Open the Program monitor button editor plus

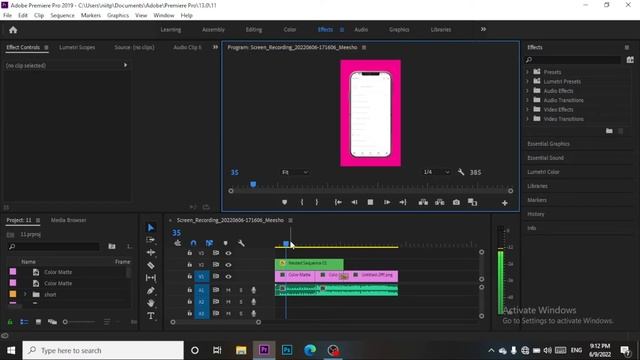pos(504,203)
